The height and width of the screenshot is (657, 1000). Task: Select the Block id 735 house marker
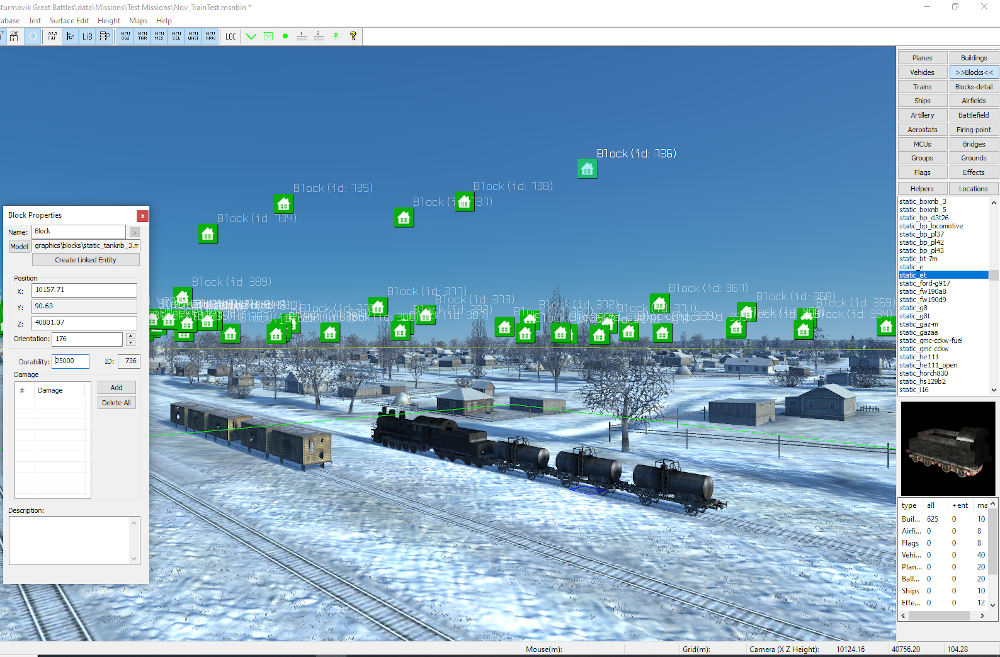click(x=284, y=204)
